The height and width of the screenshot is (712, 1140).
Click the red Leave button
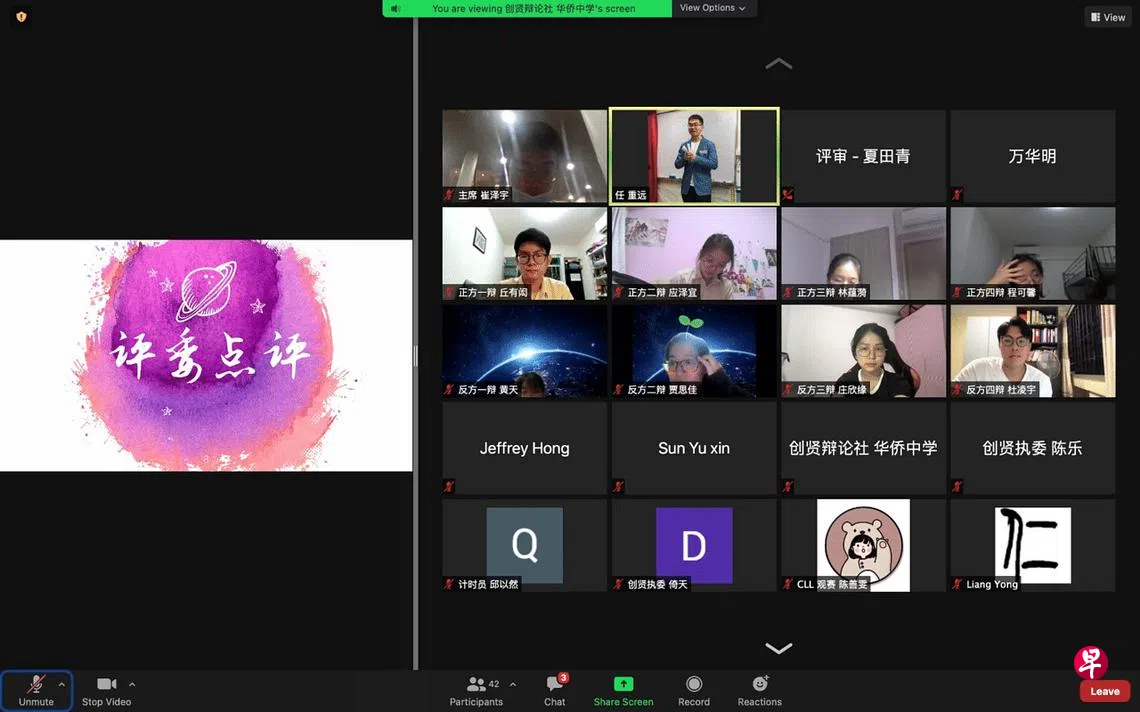[1104, 691]
